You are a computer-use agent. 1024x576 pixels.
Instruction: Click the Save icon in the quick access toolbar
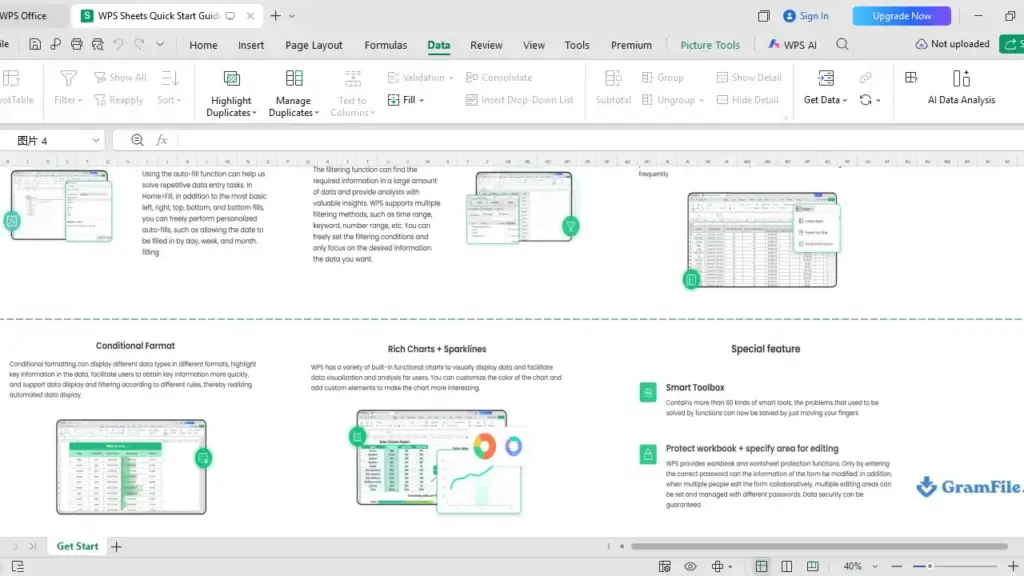pyautogui.click(x=35, y=44)
